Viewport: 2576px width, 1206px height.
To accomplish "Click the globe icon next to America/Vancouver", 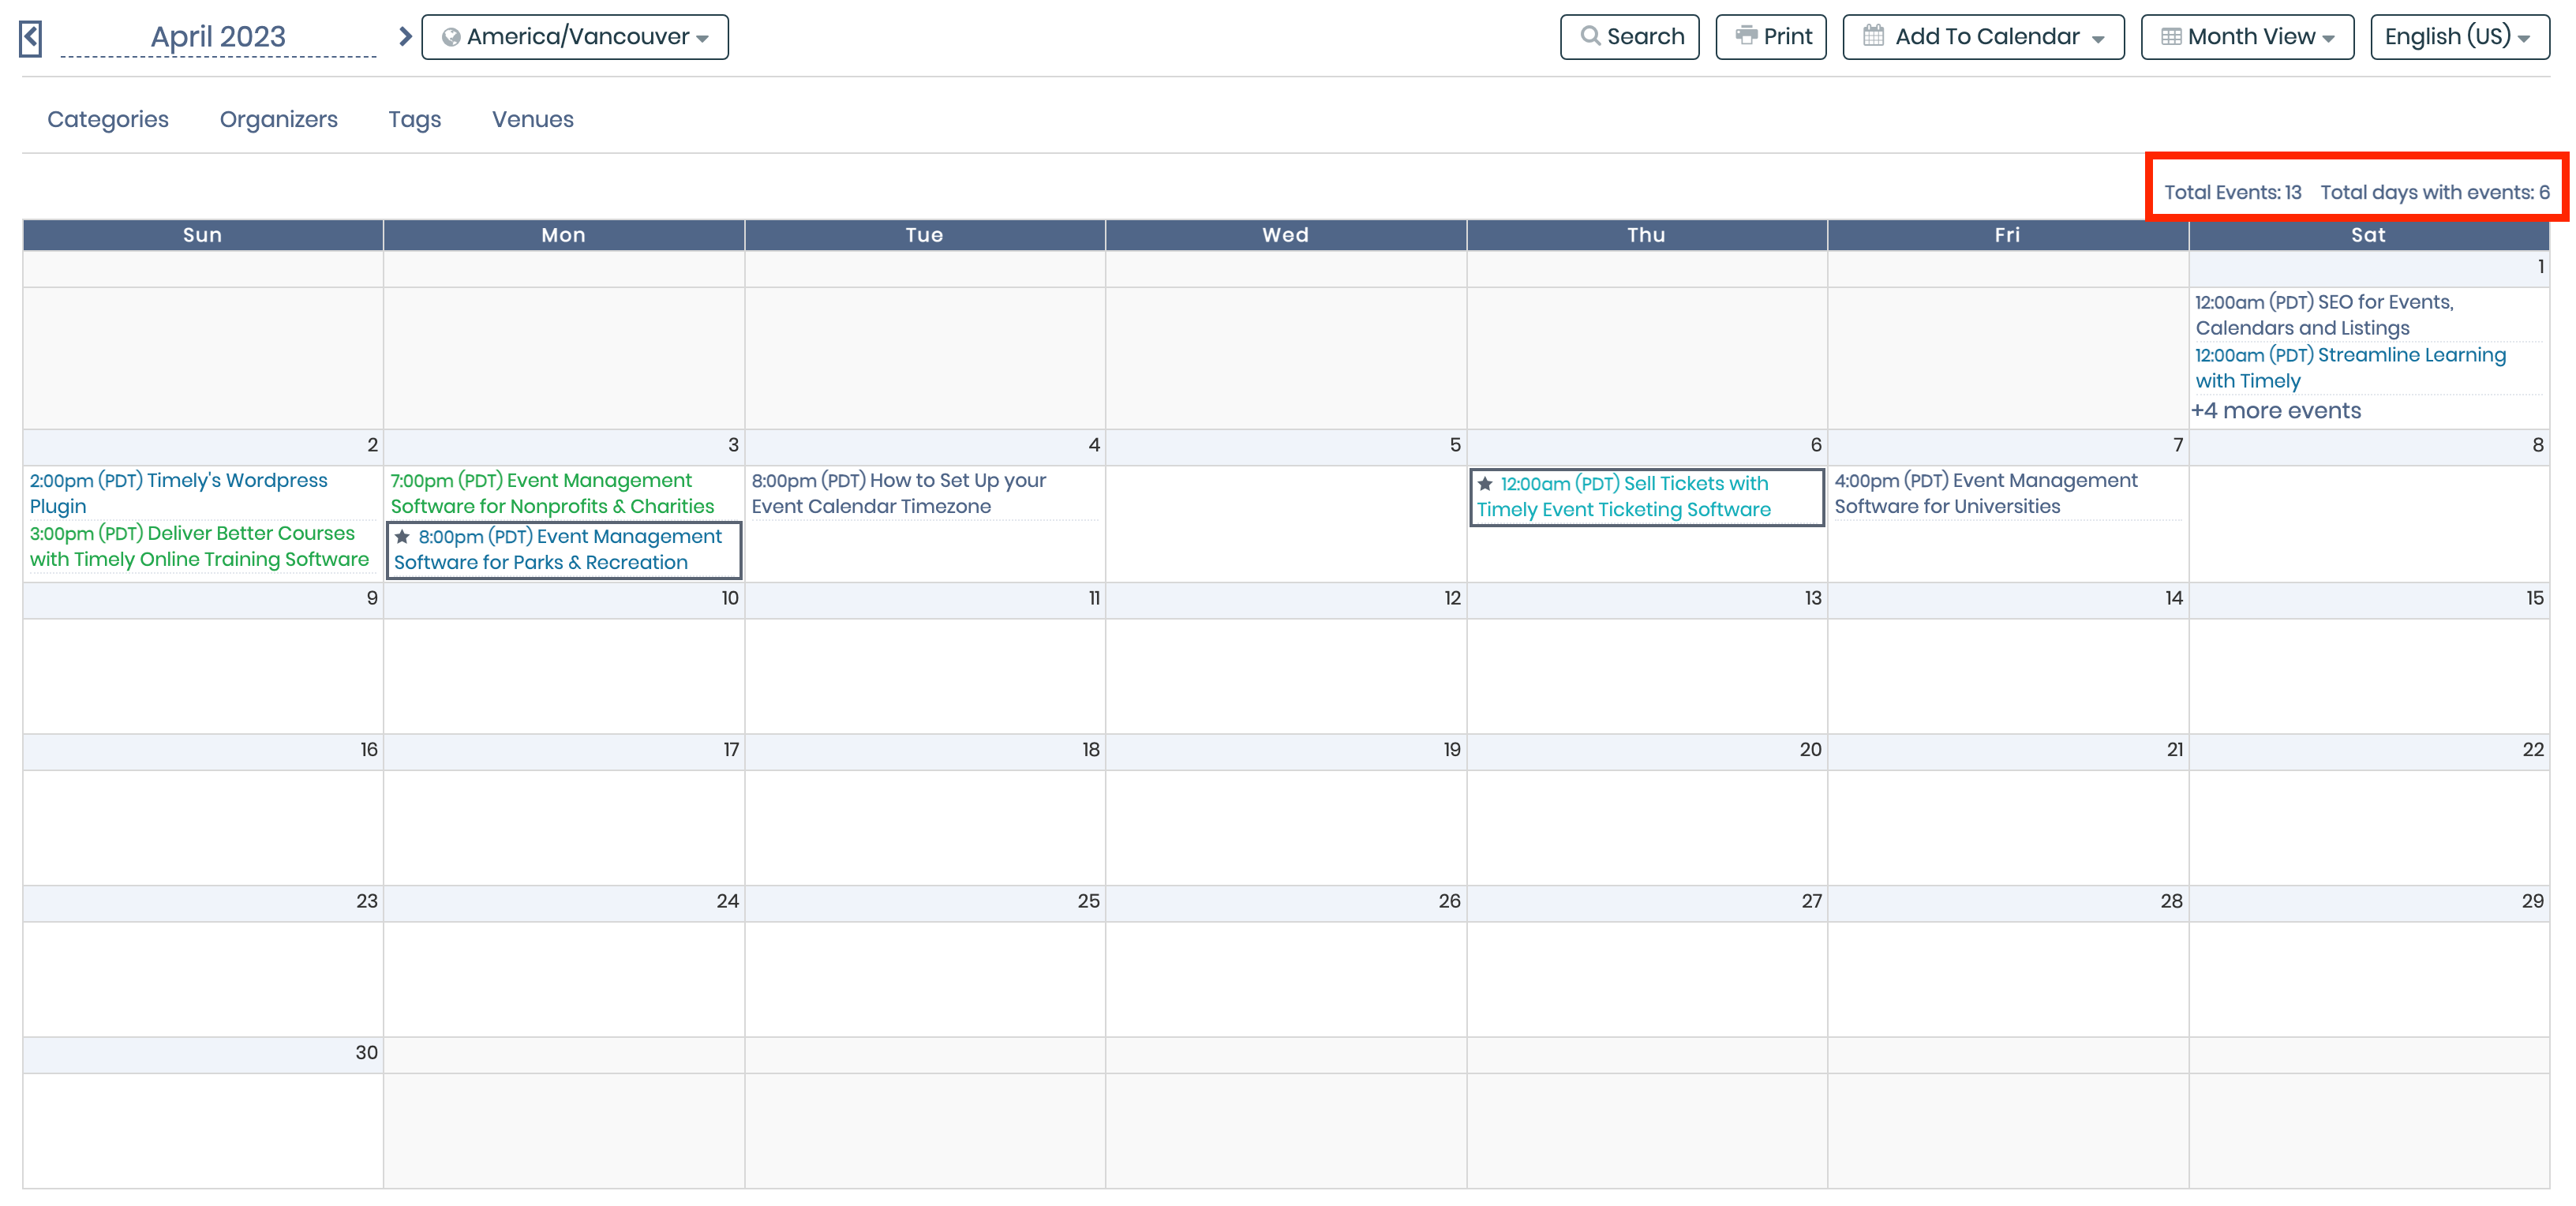I will pos(453,36).
